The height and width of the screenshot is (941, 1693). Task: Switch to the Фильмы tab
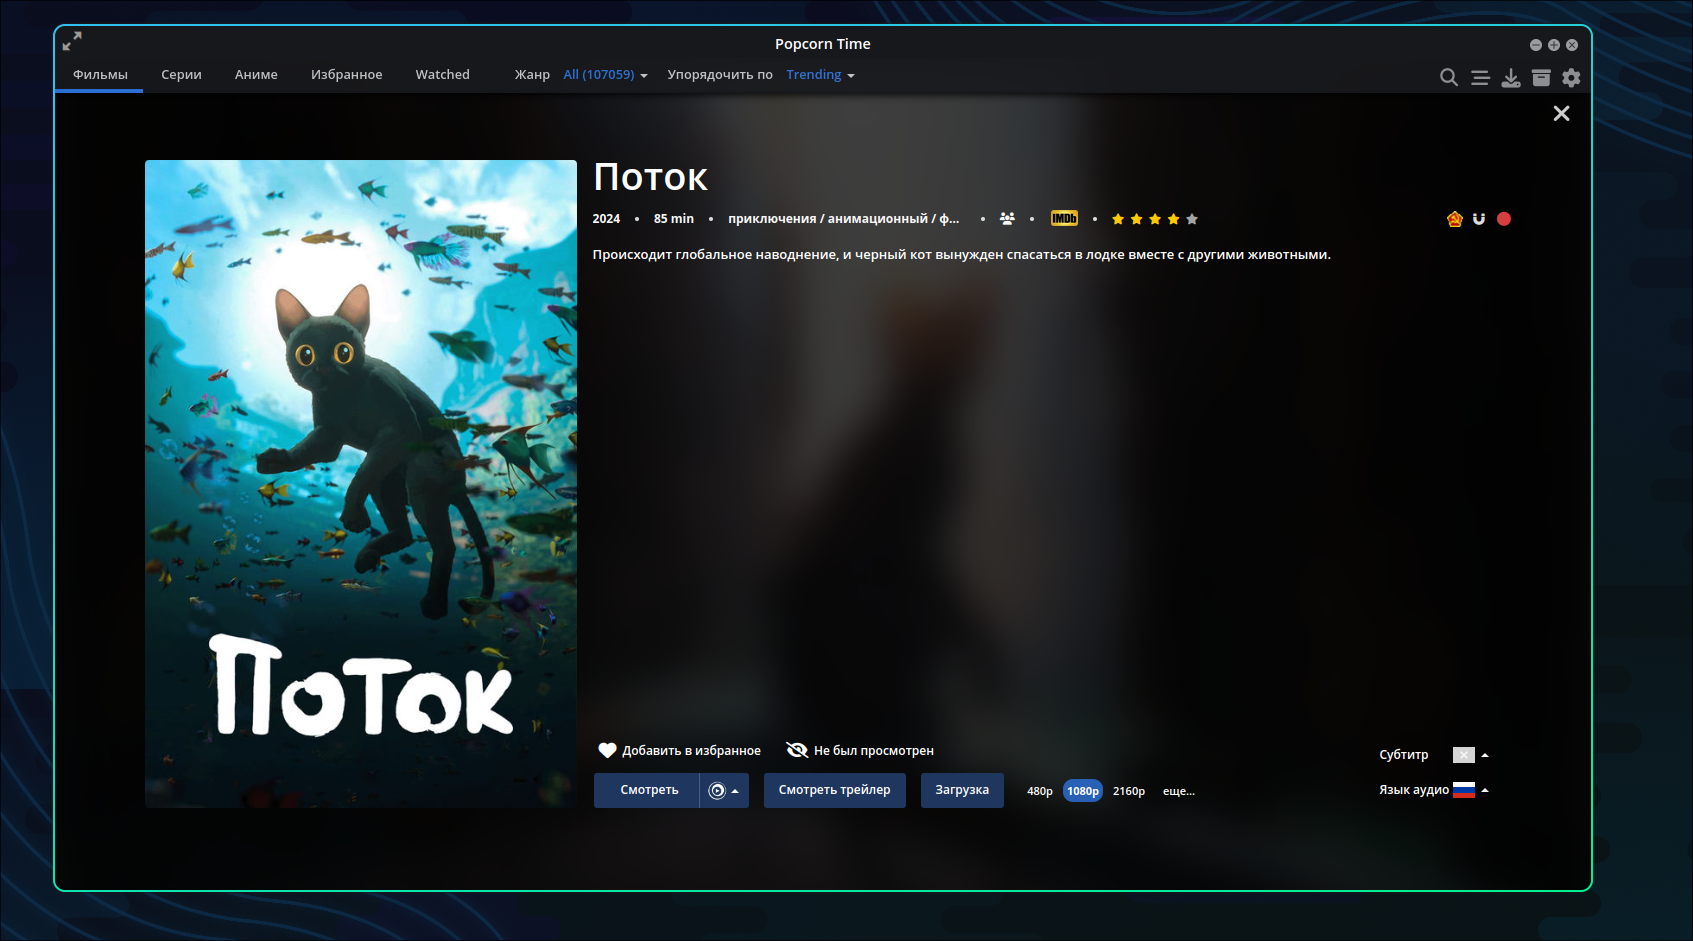point(100,75)
